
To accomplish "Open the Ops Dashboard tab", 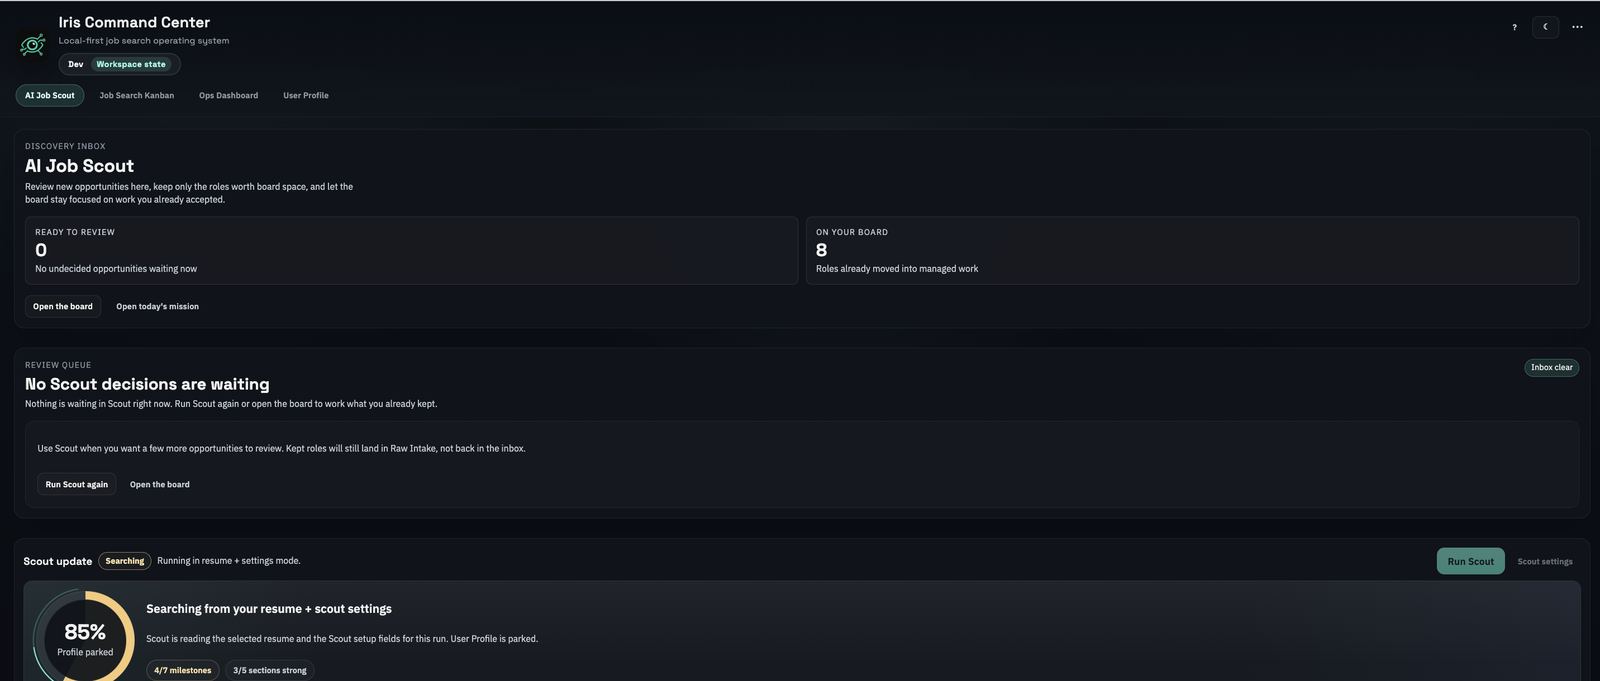I will pyautogui.click(x=228, y=95).
